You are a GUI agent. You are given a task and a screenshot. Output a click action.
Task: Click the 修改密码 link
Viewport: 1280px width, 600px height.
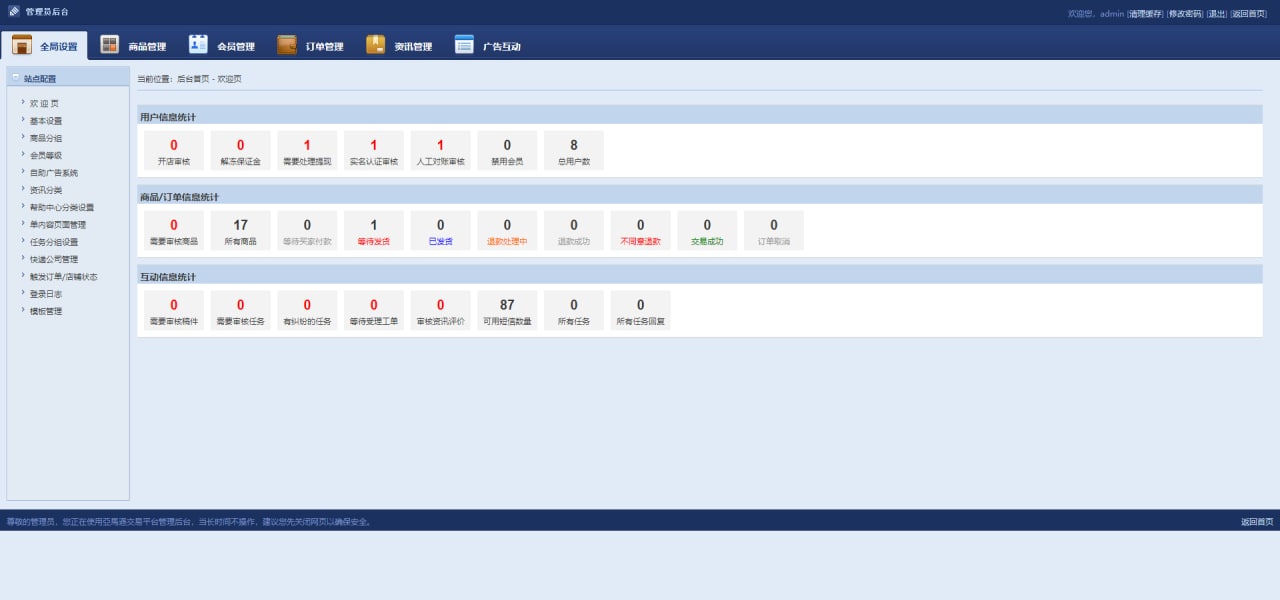click(x=1185, y=14)
